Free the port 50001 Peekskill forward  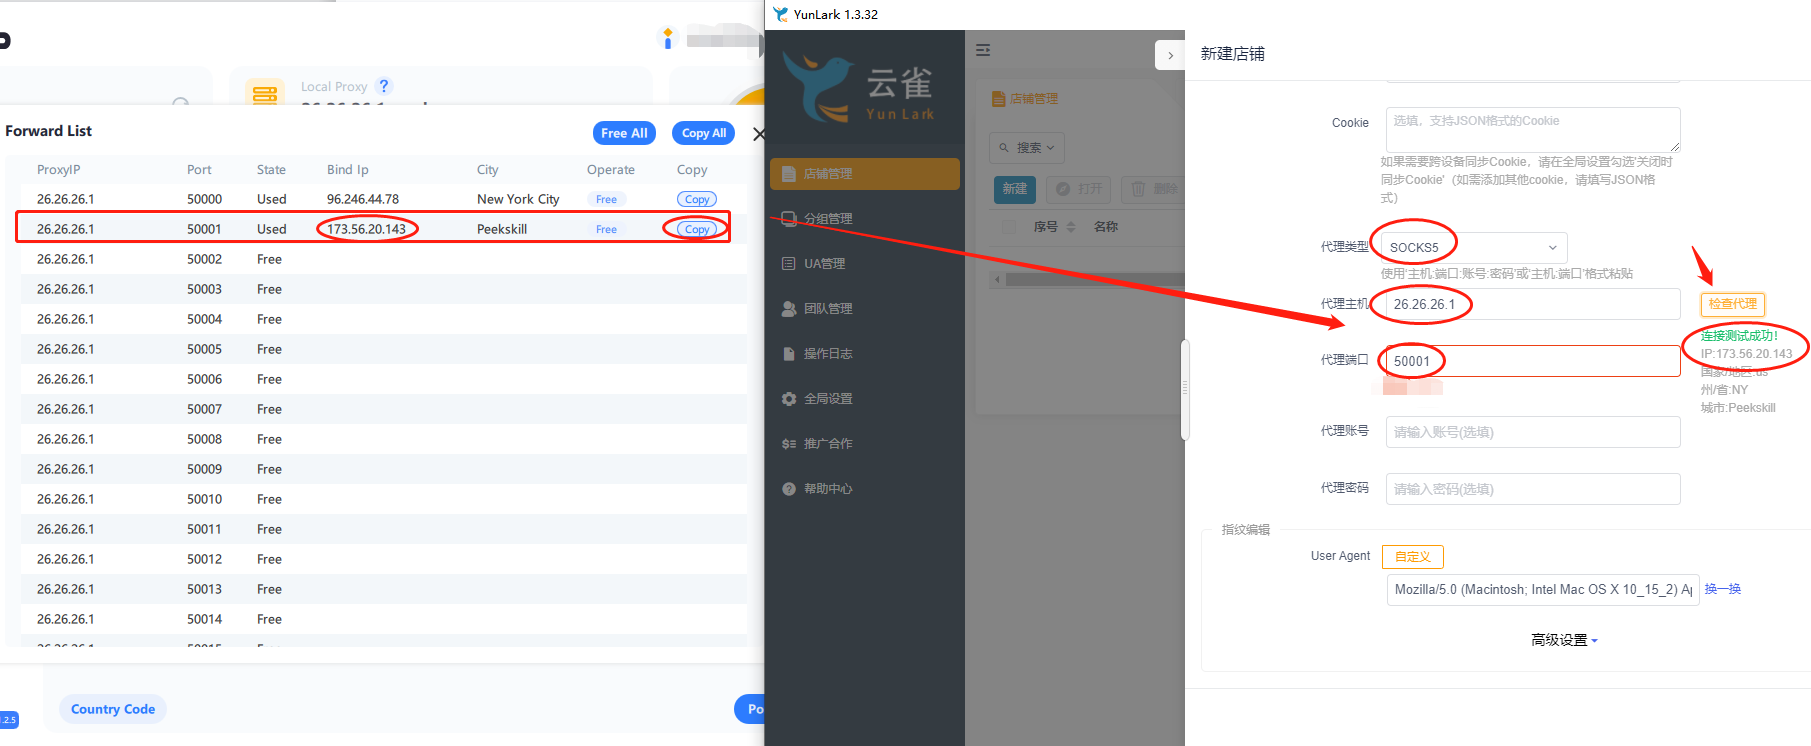[606, 229]
